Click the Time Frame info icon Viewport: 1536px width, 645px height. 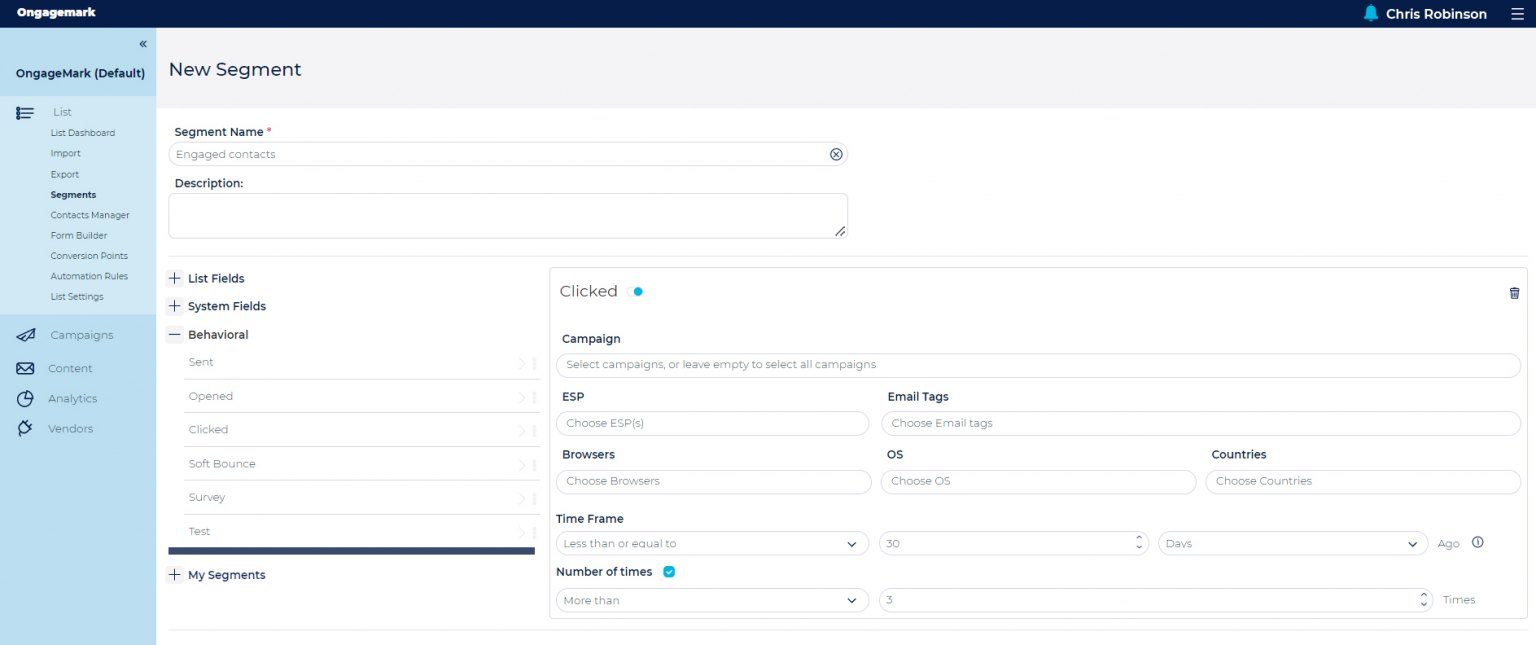pos(1478,543)
